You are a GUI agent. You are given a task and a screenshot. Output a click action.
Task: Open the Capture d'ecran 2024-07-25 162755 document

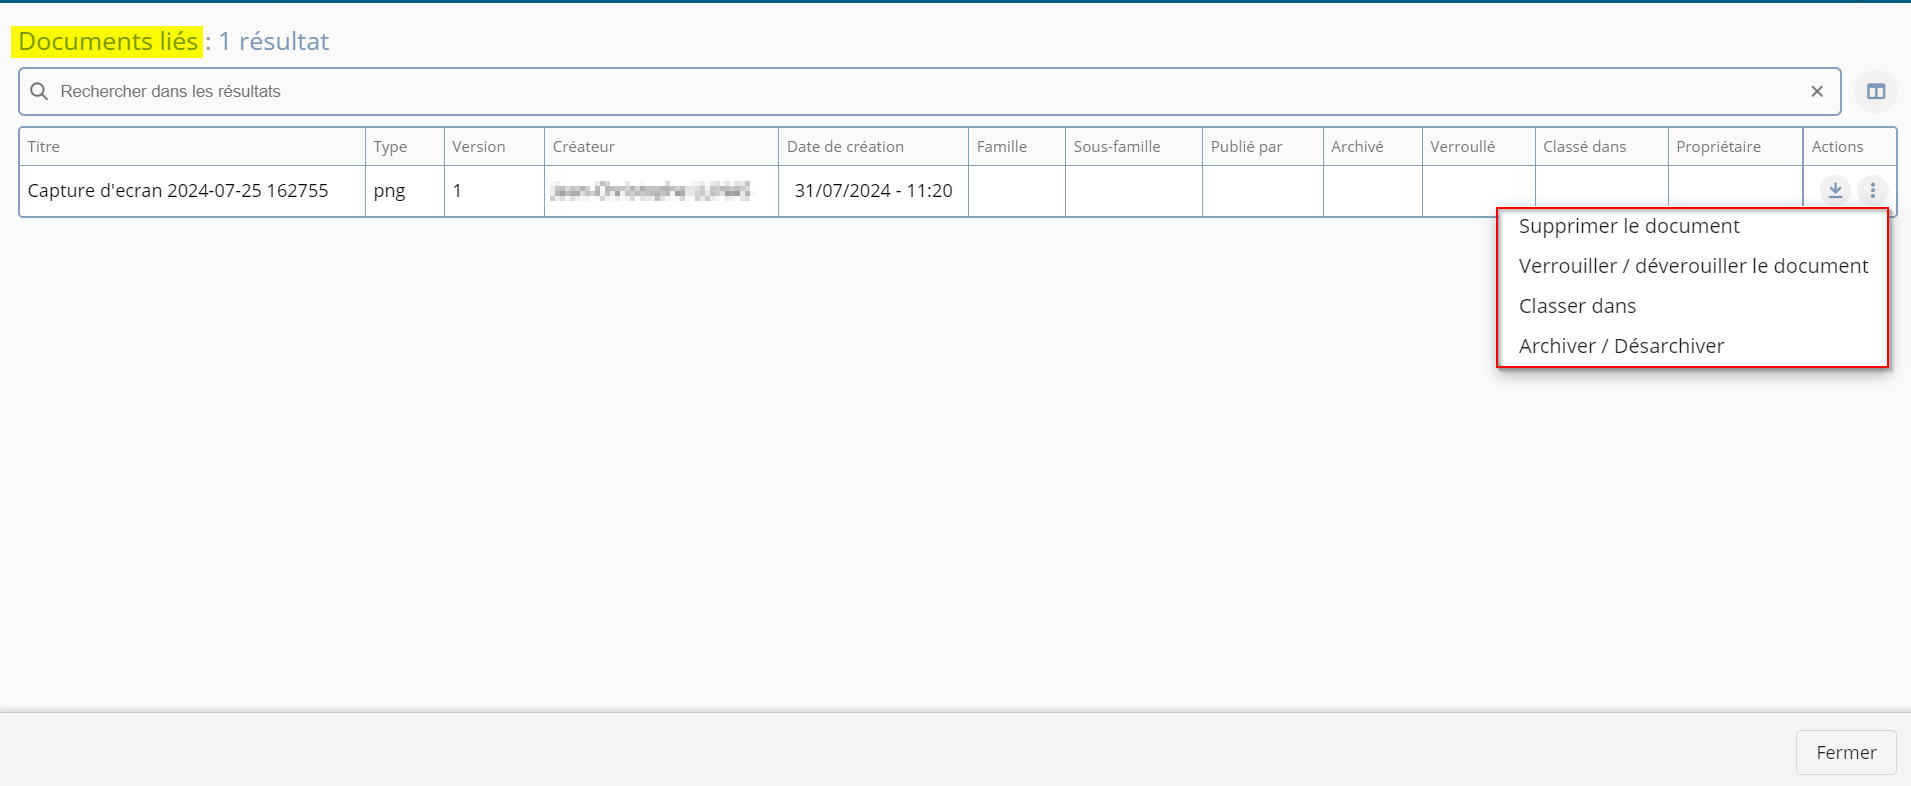click(178, 191)
